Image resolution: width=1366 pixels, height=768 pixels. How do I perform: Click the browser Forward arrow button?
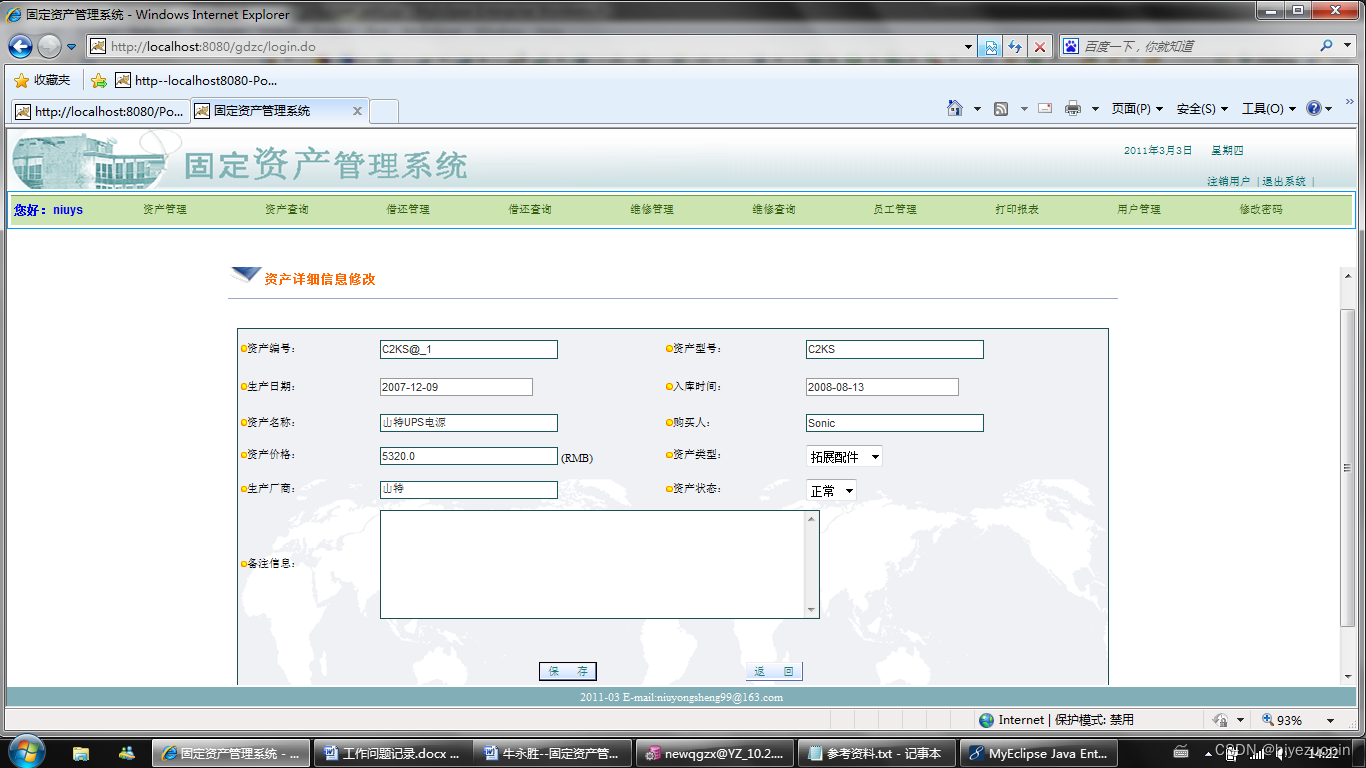49,46
